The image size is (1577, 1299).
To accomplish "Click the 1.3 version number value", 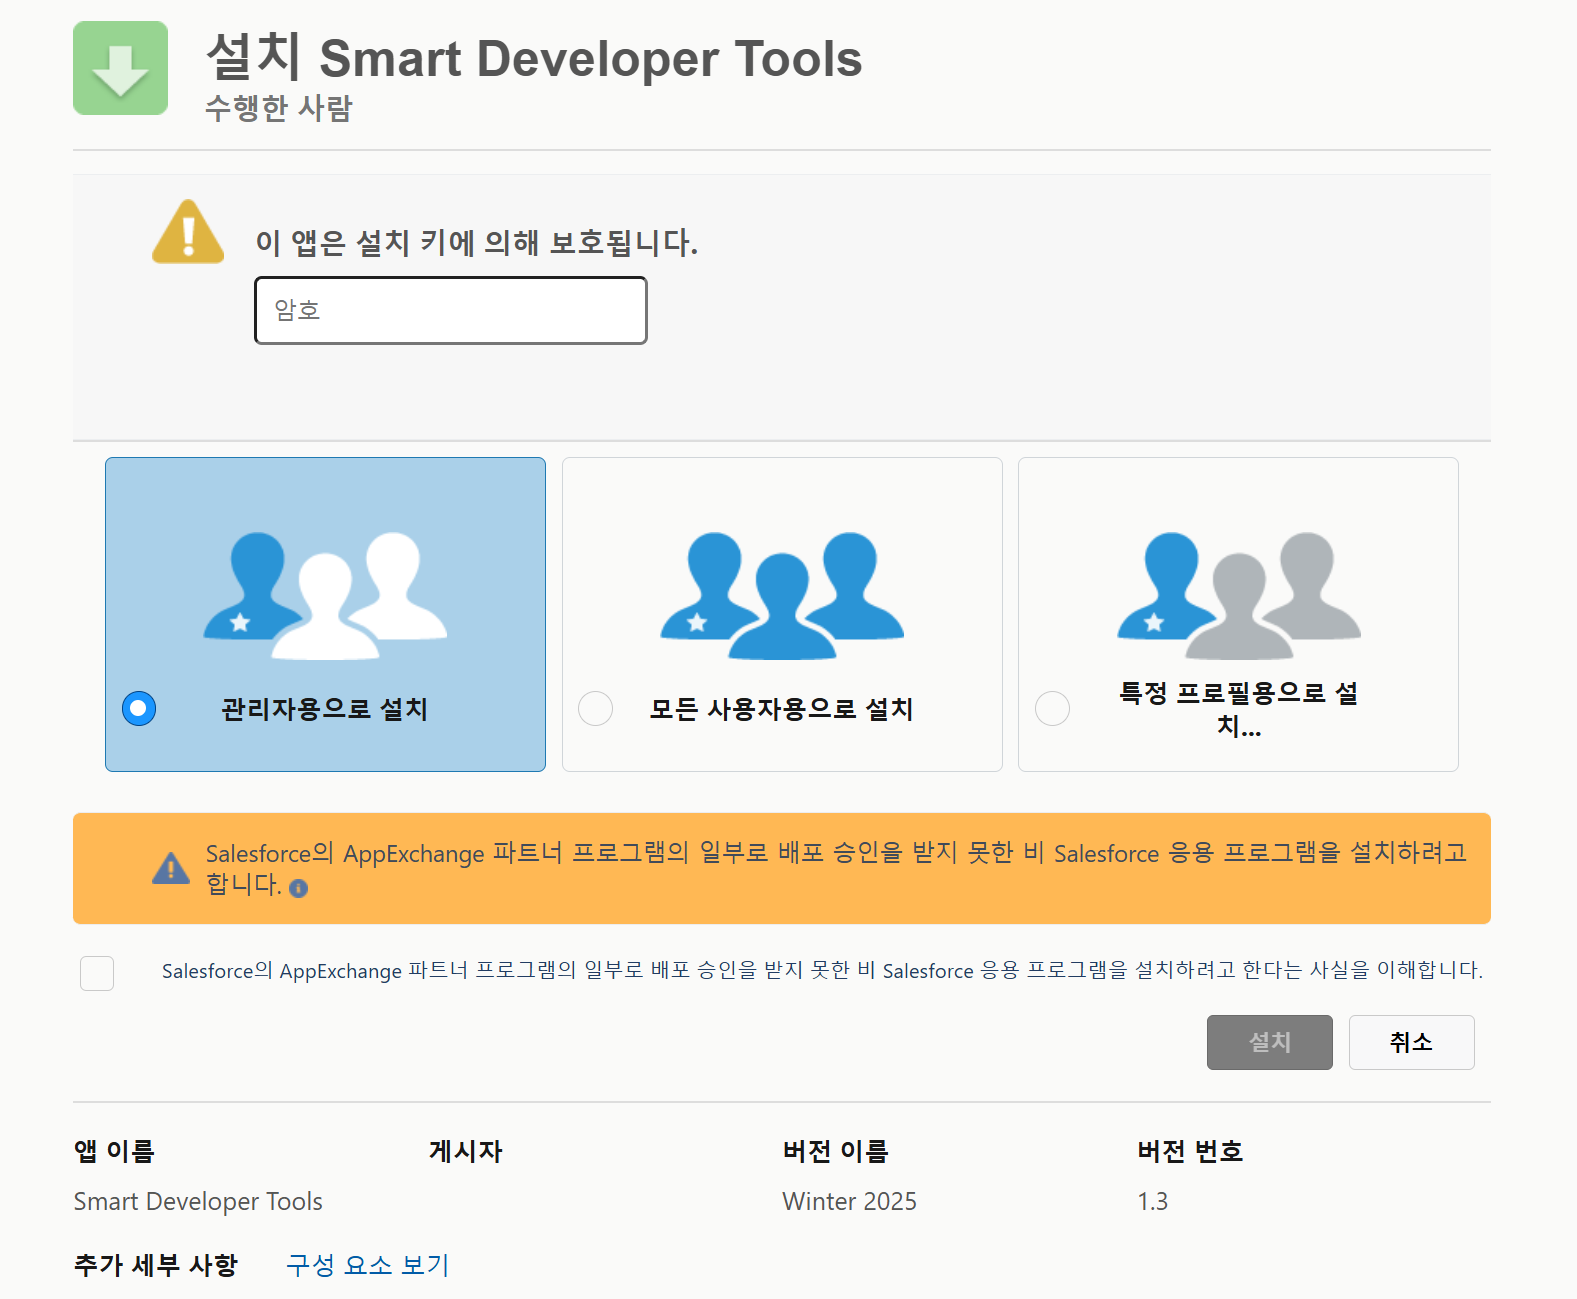I will point(1152,1201).
